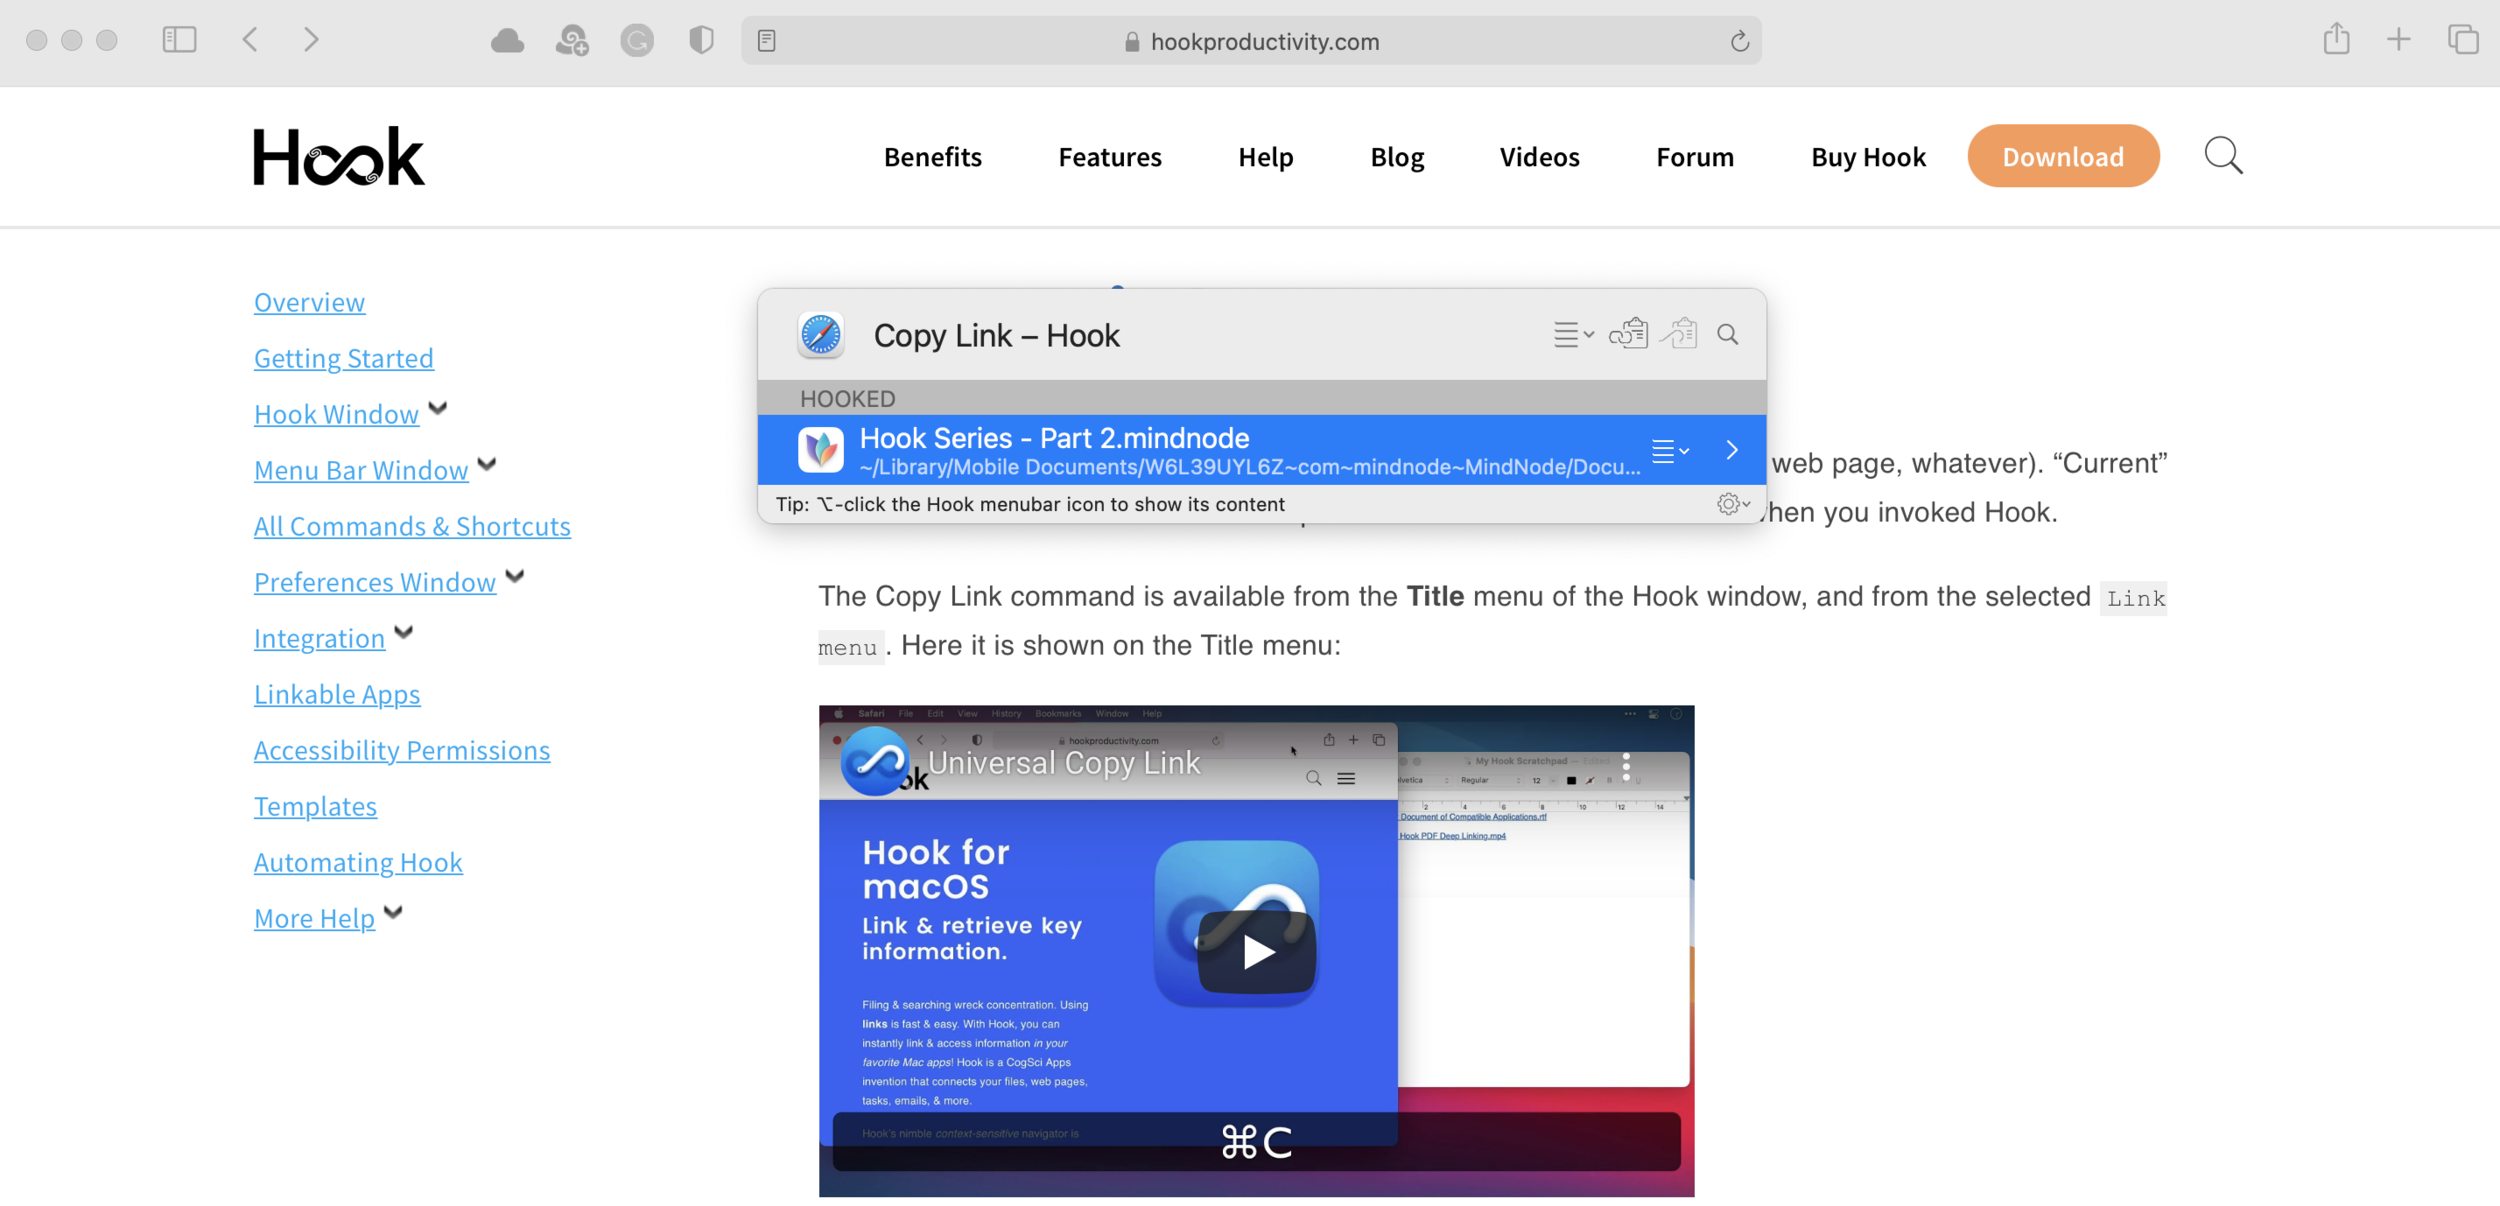
Task: Click the video channel avatar icon
Action: [x=875, y=762]
